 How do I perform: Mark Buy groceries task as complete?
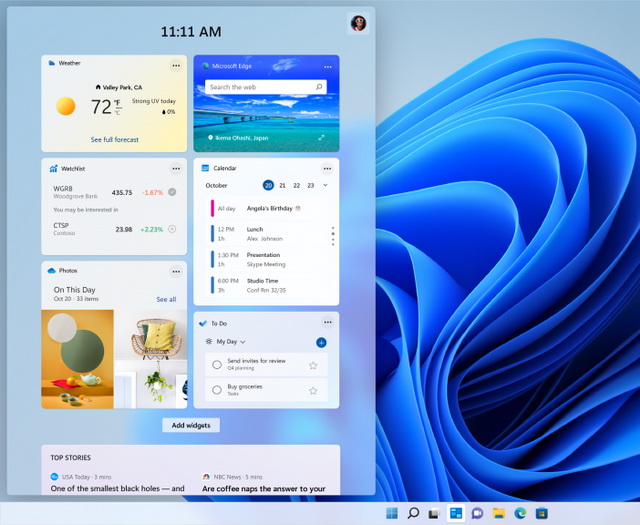click(217, 390)
